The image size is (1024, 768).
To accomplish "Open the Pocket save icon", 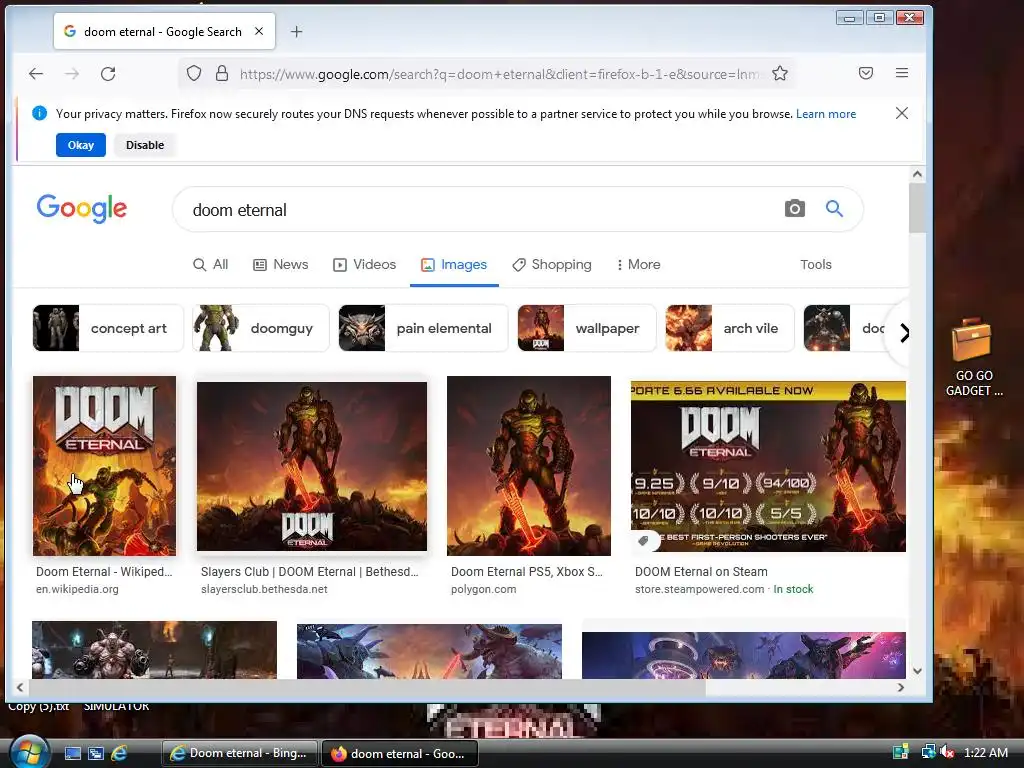I will tap(866, 73).
